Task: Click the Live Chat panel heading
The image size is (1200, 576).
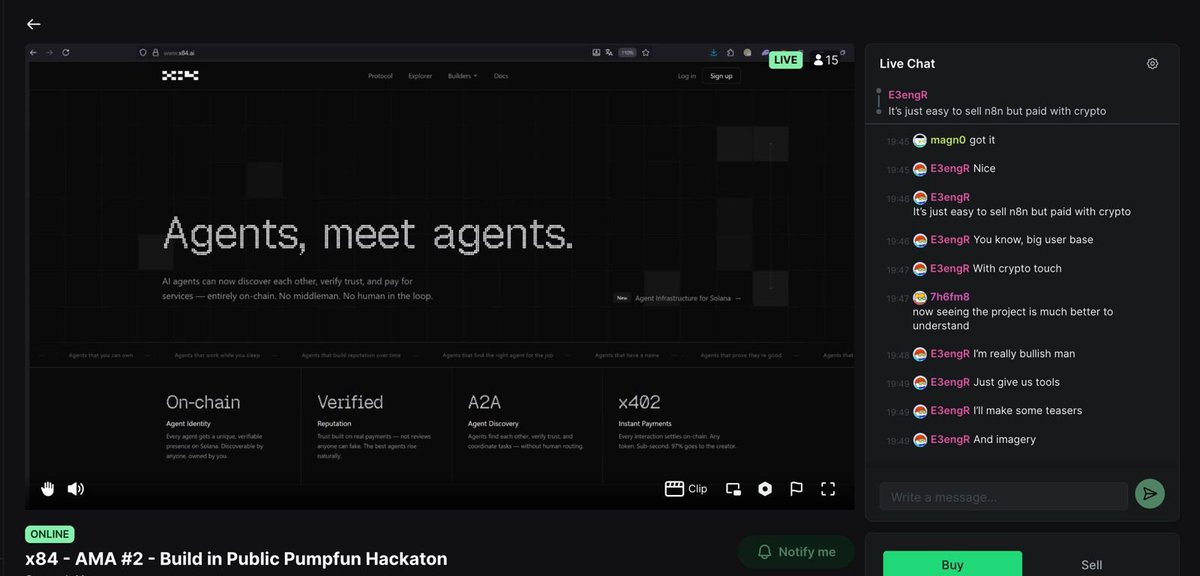Action: pos(907,63)
